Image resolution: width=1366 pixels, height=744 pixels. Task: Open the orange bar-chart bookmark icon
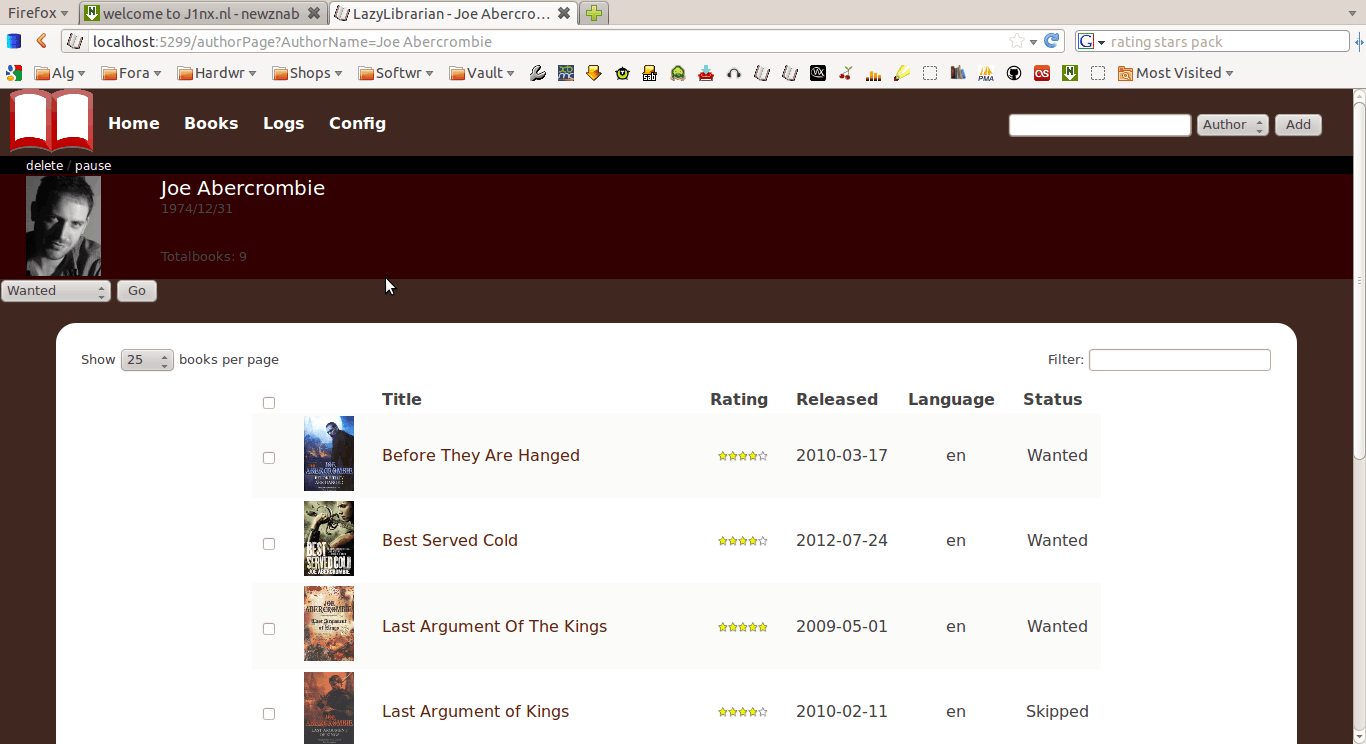click(x=874, y=73)
